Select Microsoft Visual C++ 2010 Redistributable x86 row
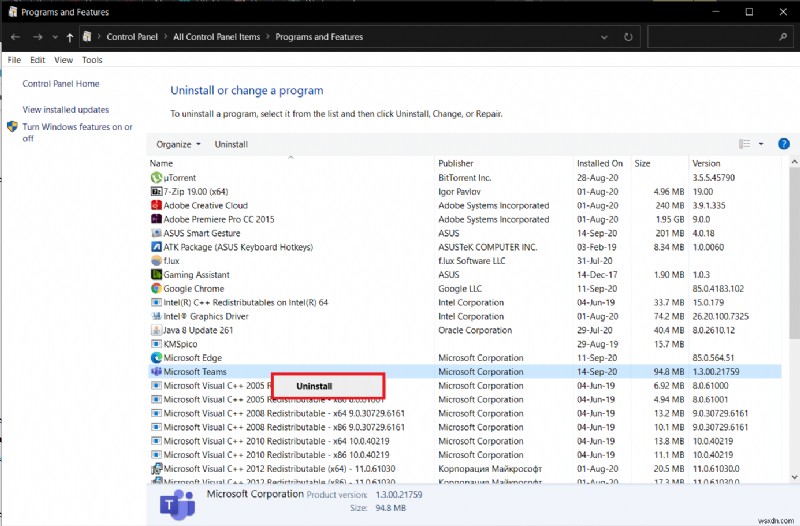This screenshot has height=526, width=800. pos(465,455)
